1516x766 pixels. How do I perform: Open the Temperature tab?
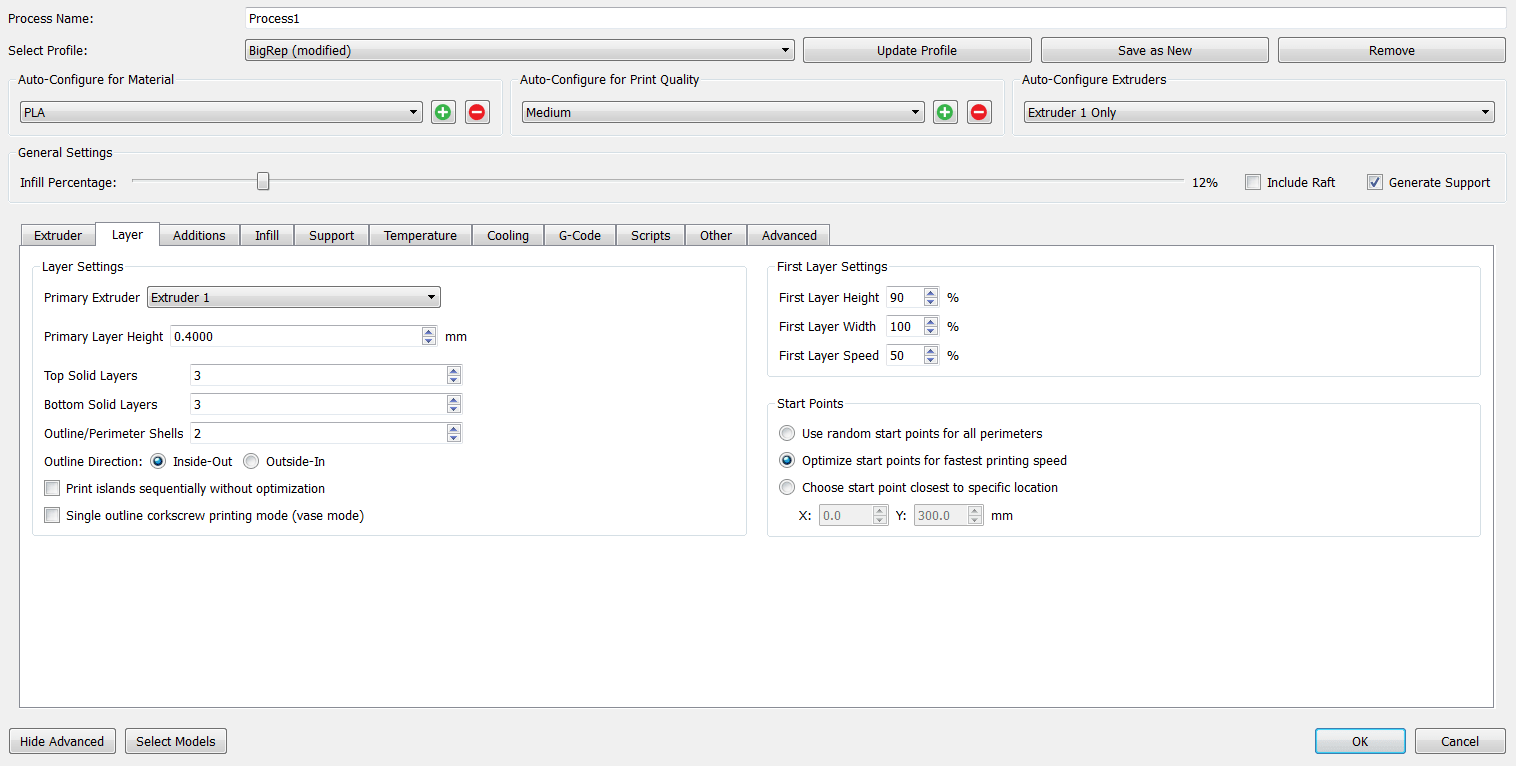tap(420, 236)
